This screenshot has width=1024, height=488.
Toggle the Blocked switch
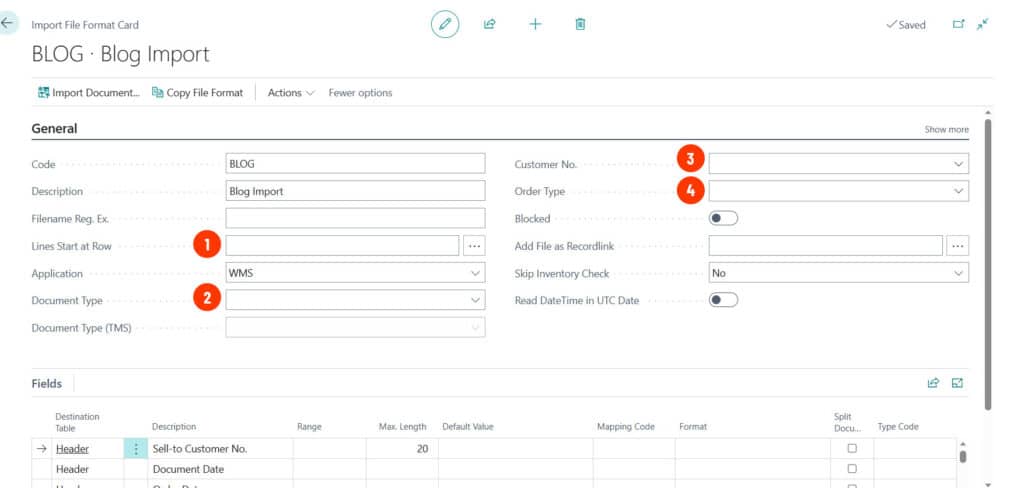click(x=724, y=218)
